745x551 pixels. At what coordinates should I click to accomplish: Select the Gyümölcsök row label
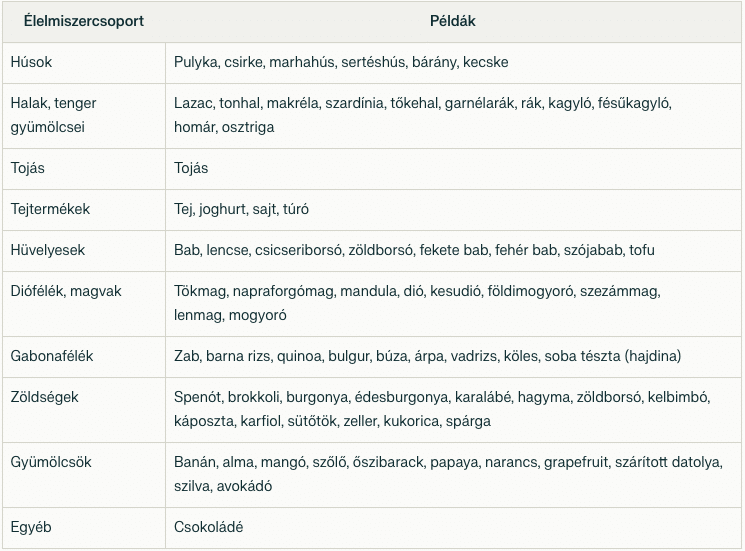click(x=50, y=462)
